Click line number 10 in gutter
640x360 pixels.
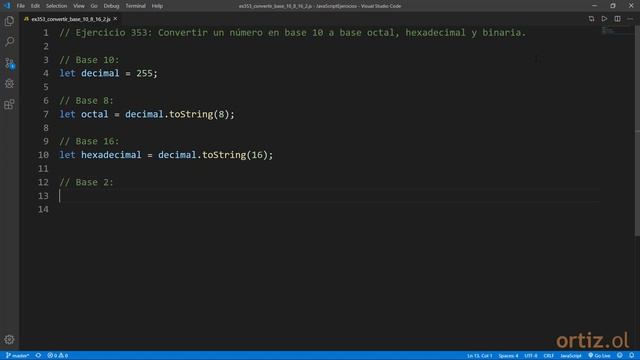tap(43, 155)
